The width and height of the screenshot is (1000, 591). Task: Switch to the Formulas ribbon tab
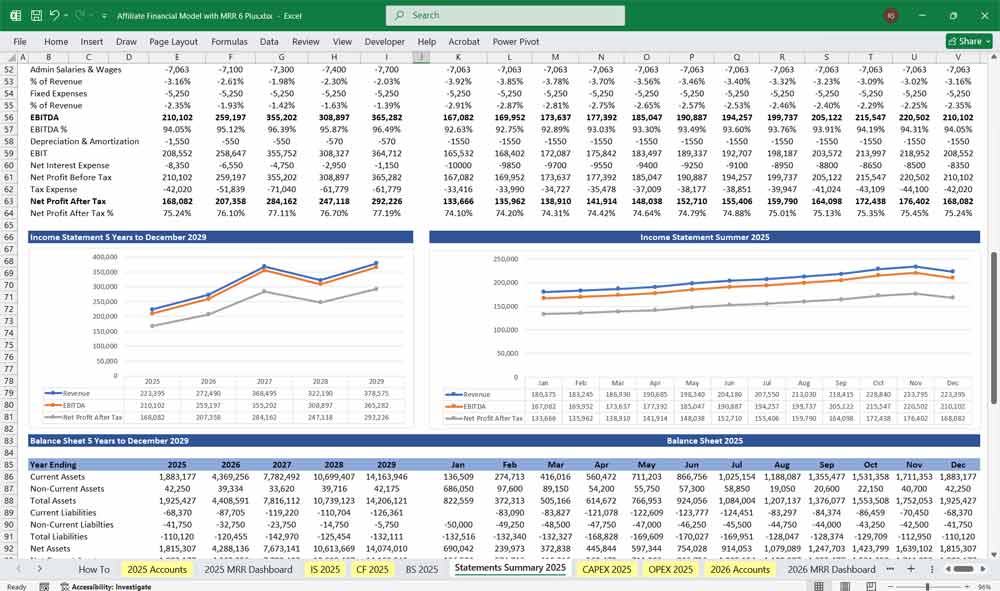229,41
